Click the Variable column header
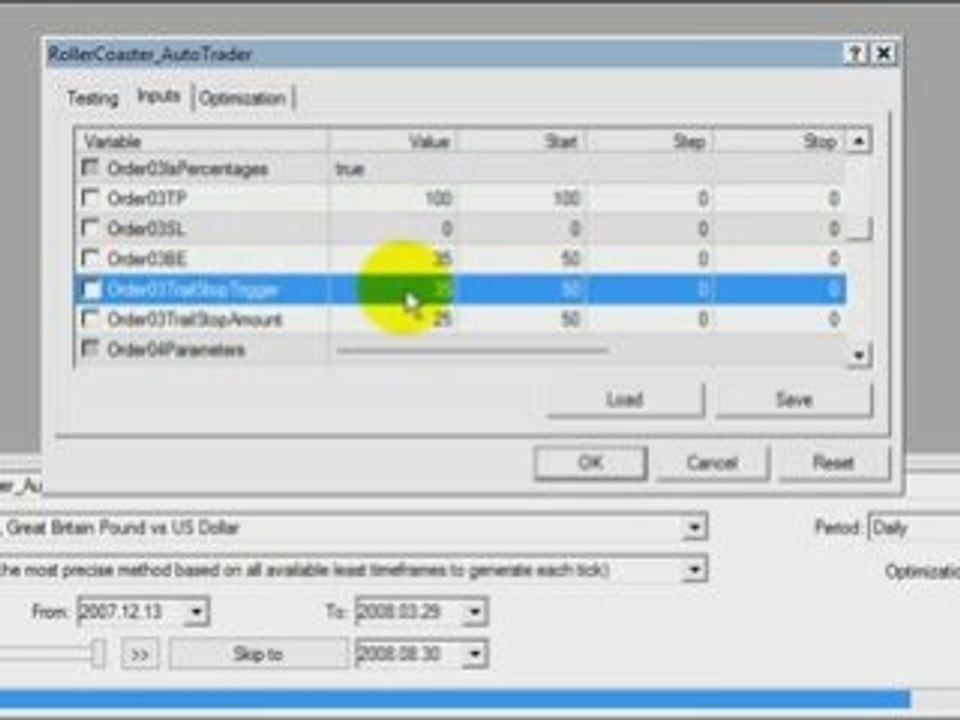 [x=202, y=141]
